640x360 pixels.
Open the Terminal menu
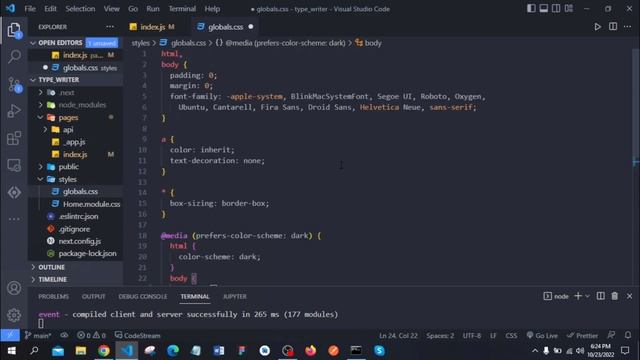click(x=182, y=9)
